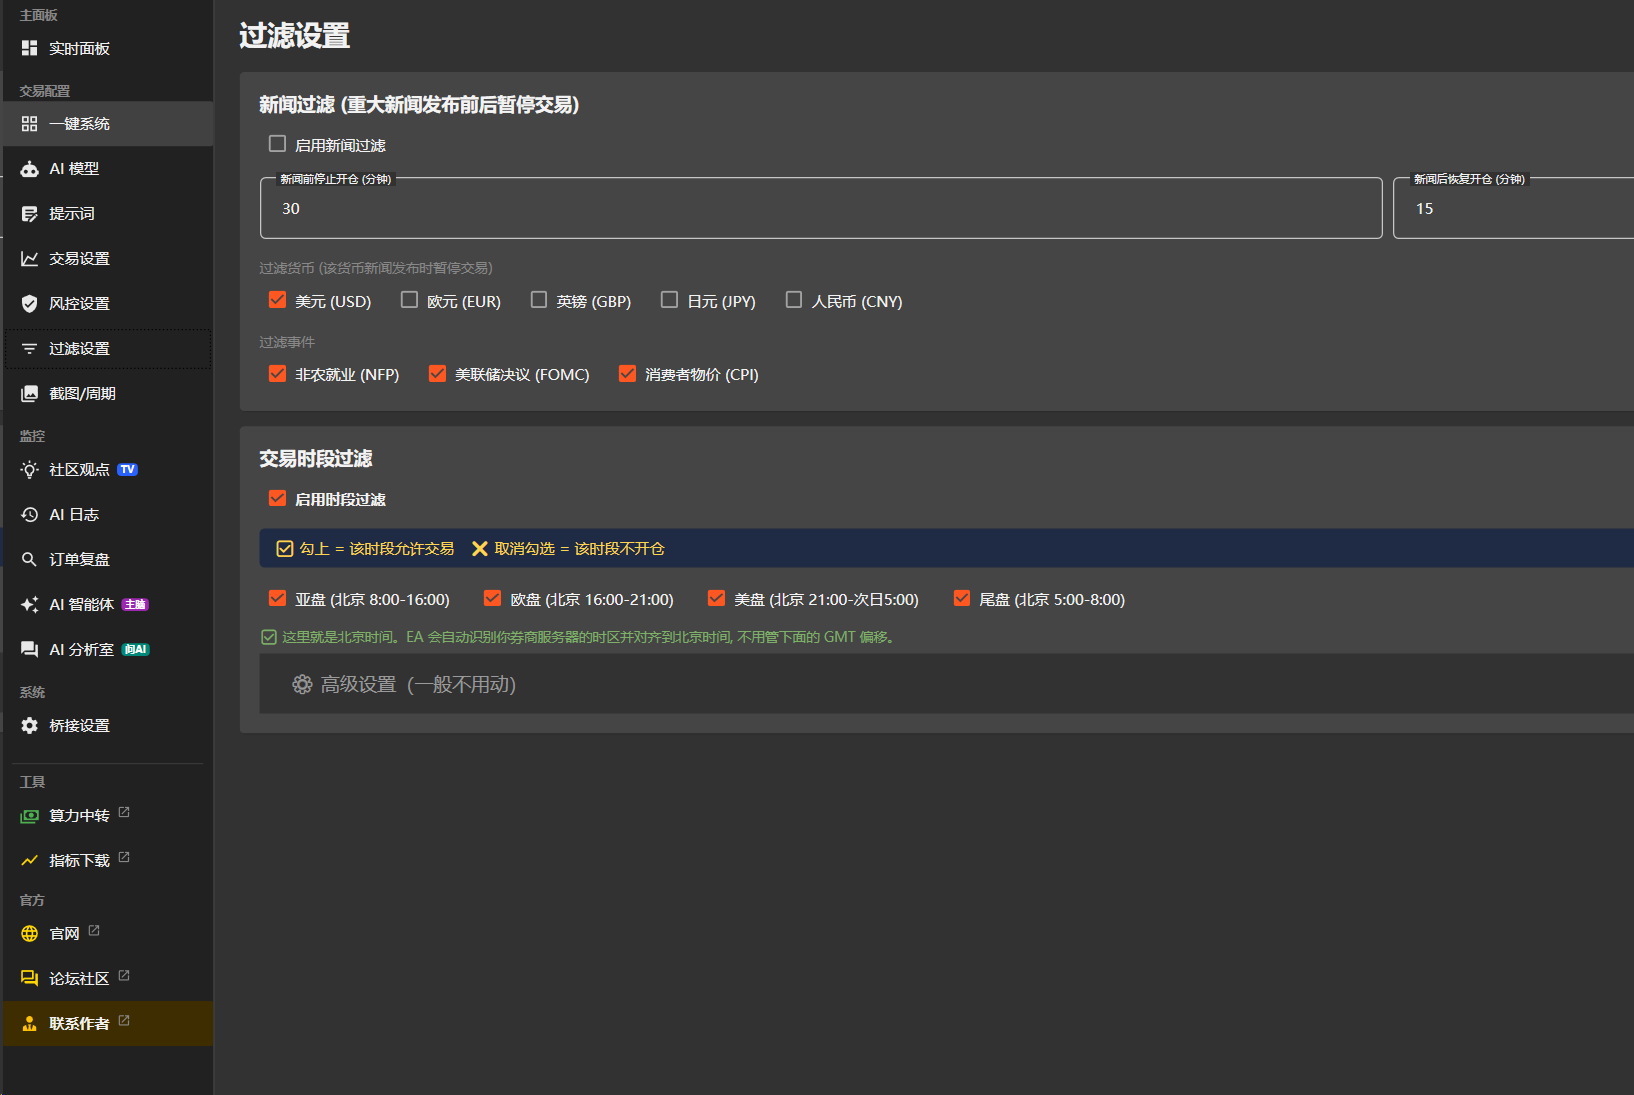Click the 新闻前停止开仓 minutes field
1634x1095 pixels.
821,209
